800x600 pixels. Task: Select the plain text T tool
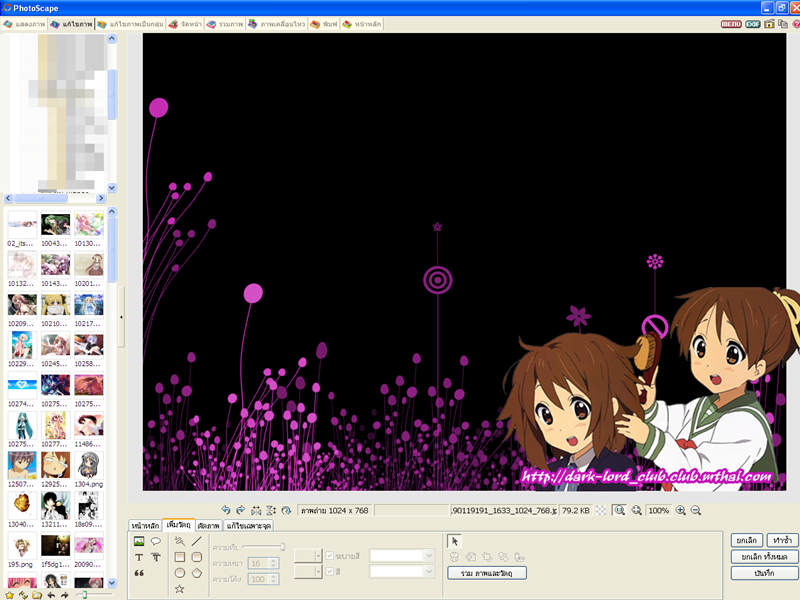(139, 557)
